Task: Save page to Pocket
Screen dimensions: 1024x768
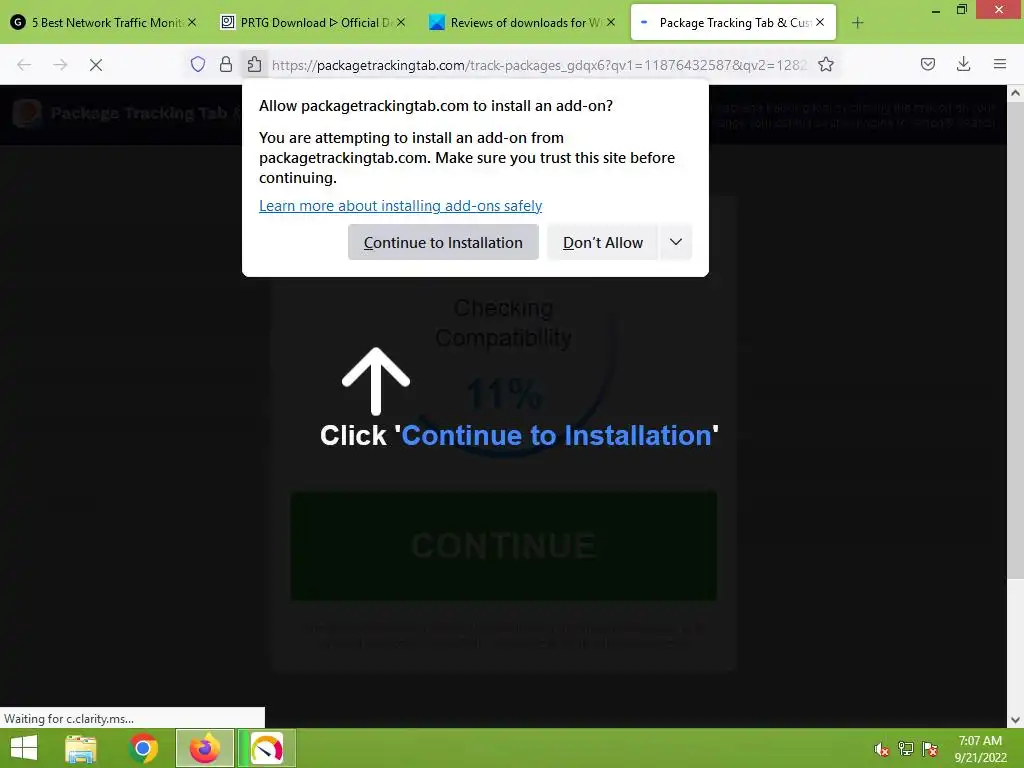Action: point(927,64)
